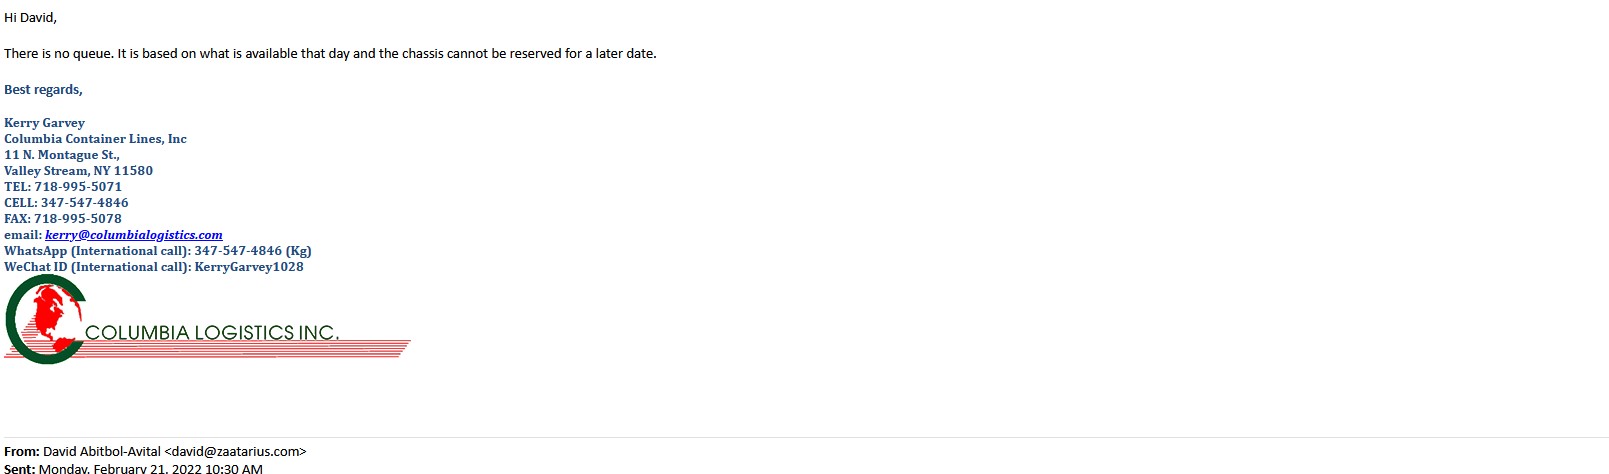Click the WeChat ID KerryGarvey1028
Image resolution: width=1609 pixels, height=474 pixels.
click(x=249, y=267)
